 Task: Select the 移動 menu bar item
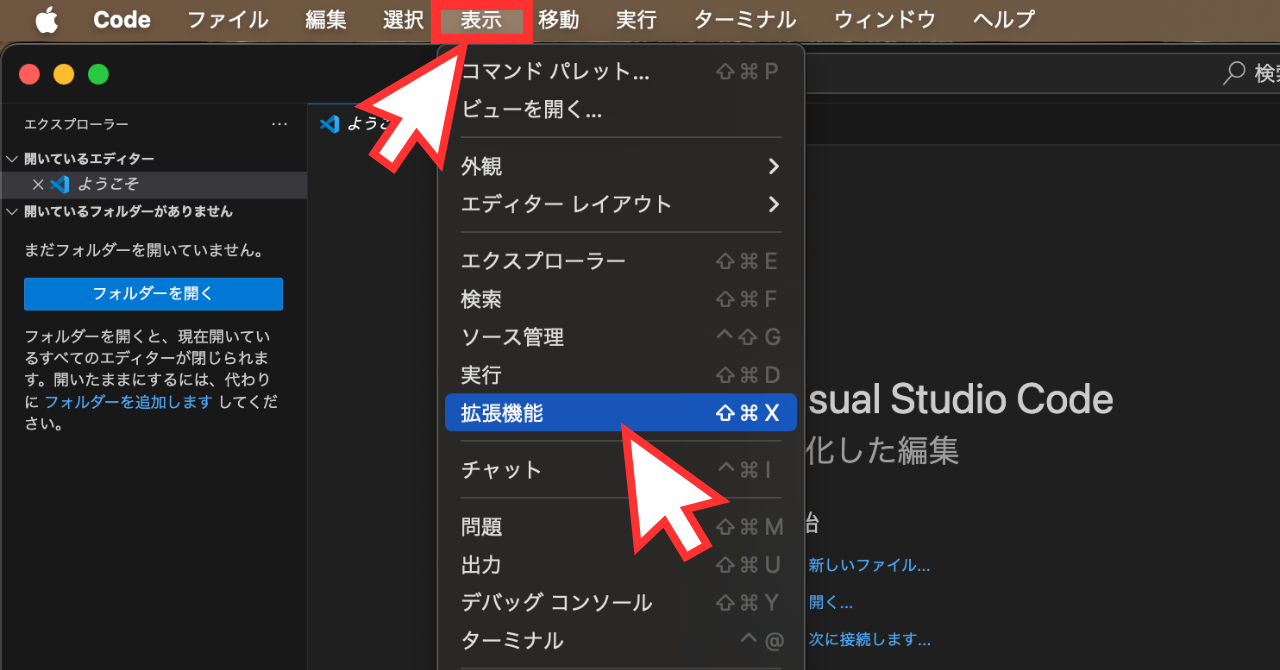[x=559, y=19]
